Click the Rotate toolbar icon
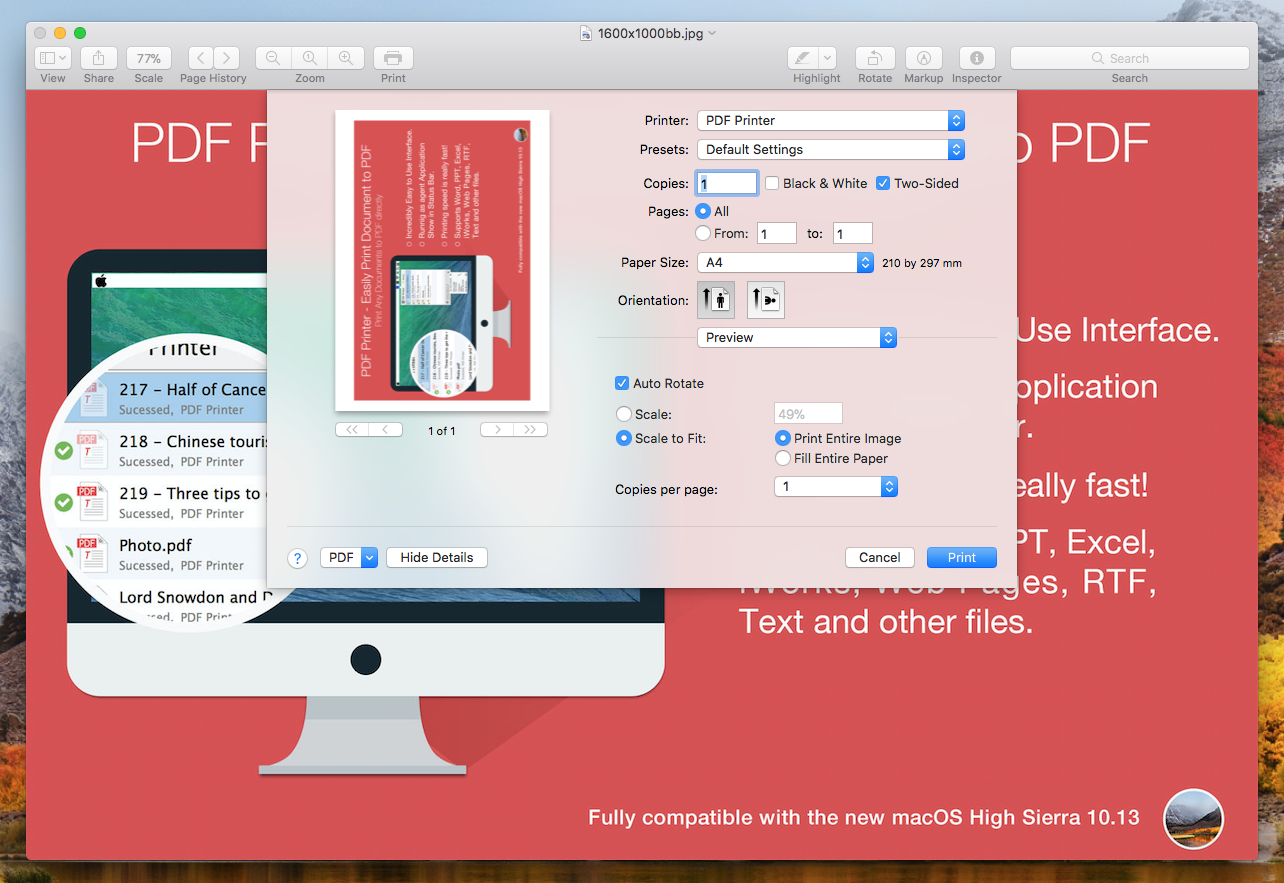Viewport: 1284px width, 883px height. tap(875, 58)
